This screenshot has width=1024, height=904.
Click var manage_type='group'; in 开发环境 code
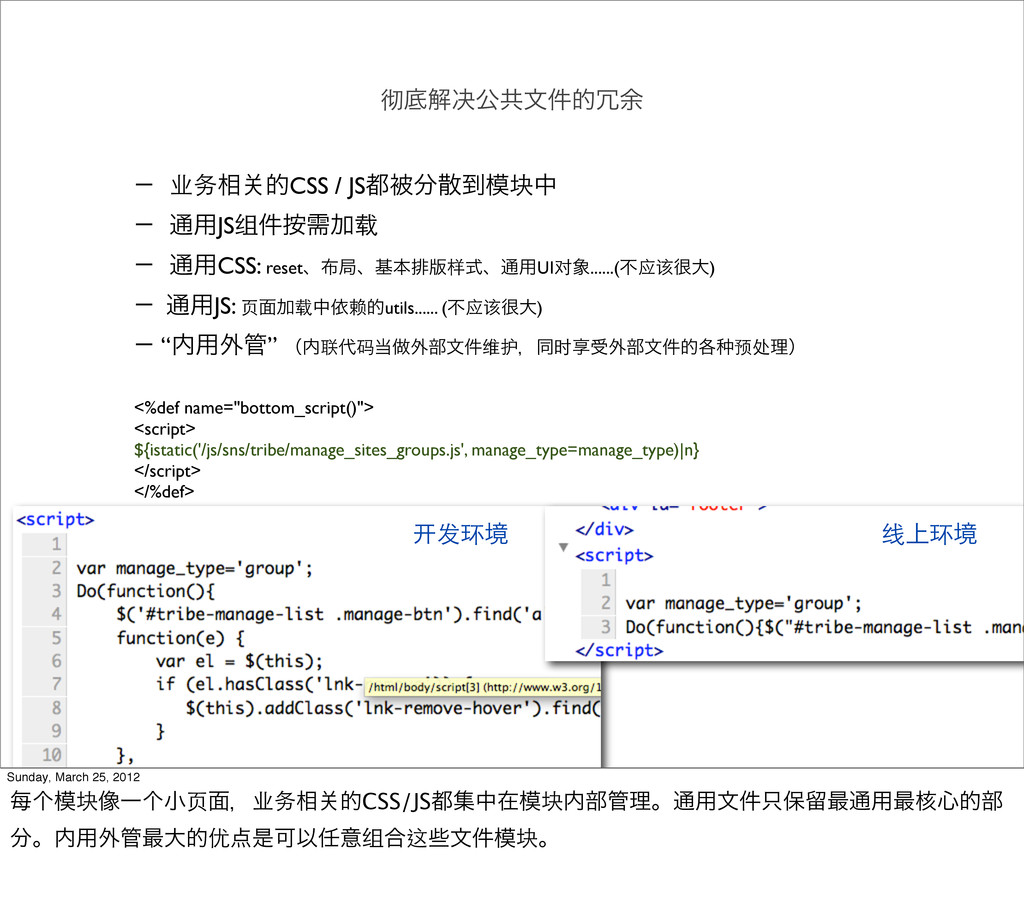(195, 568)
